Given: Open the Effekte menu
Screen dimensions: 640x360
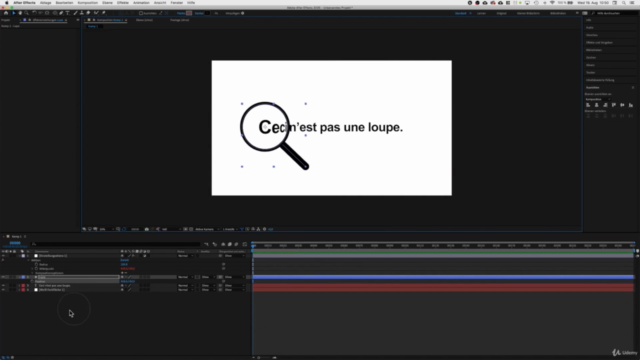Looking at the screenshot, I should coord(123,3).
